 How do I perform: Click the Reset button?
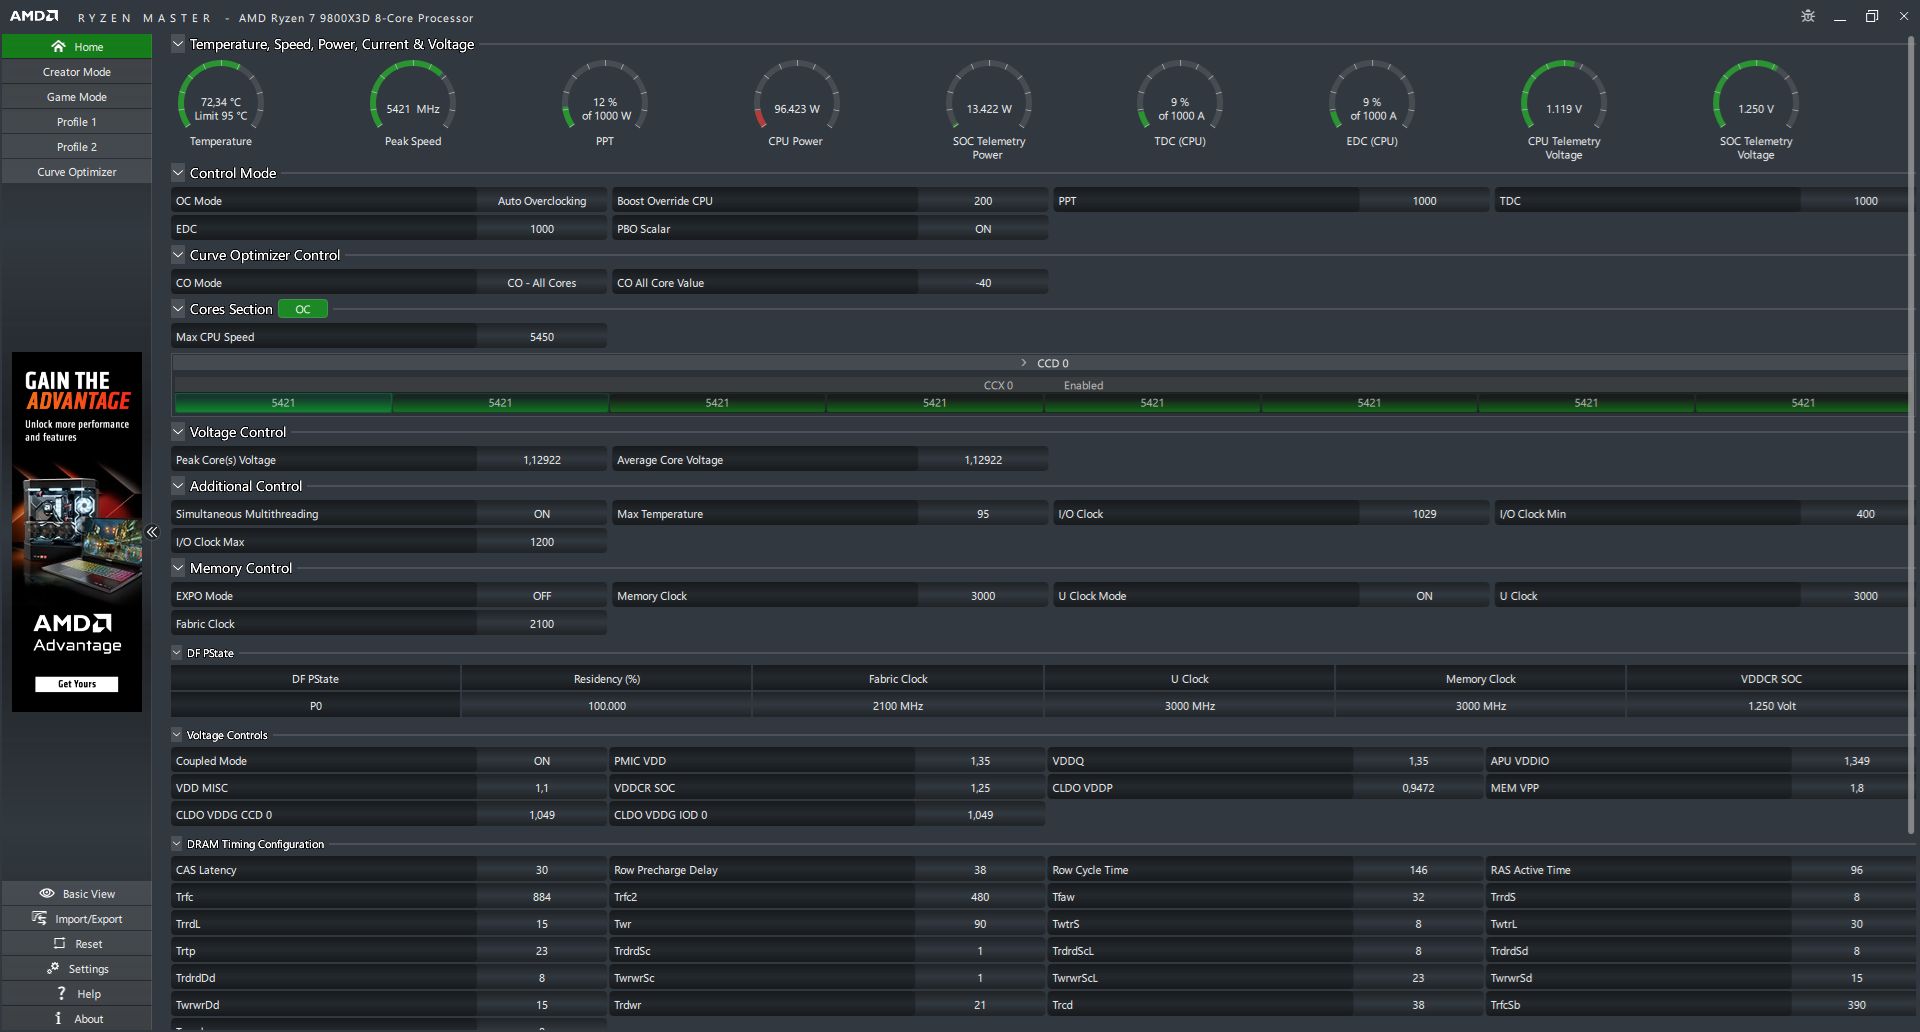click(x=77, y=944)
